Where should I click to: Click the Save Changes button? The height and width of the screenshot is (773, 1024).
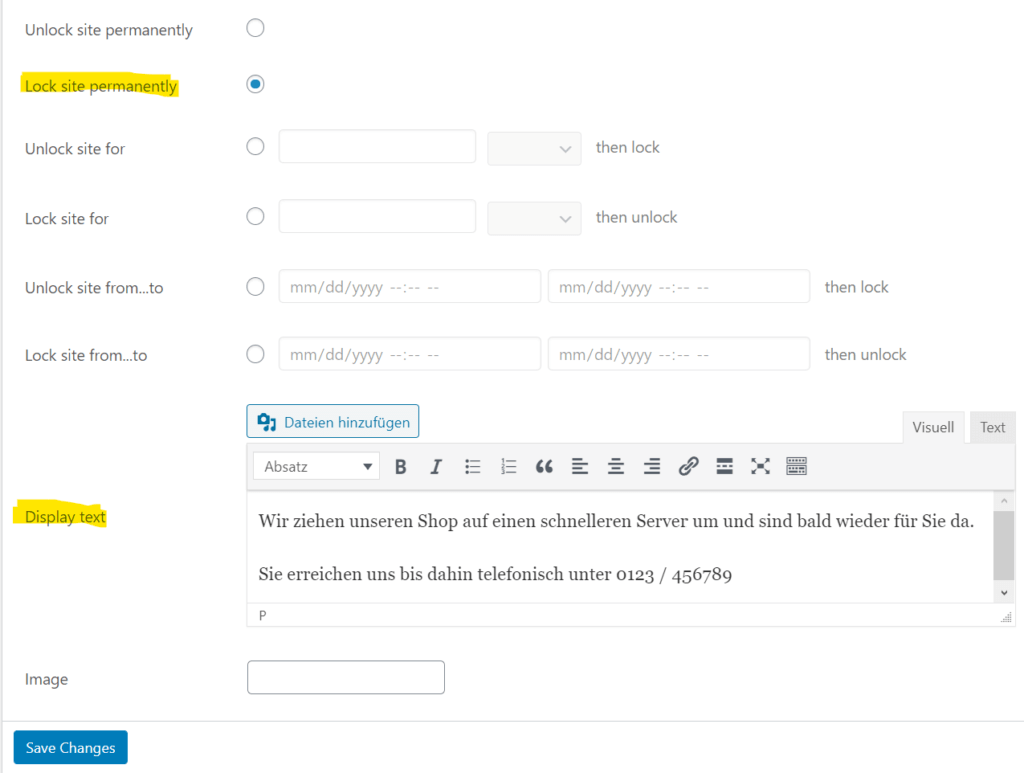69,747
